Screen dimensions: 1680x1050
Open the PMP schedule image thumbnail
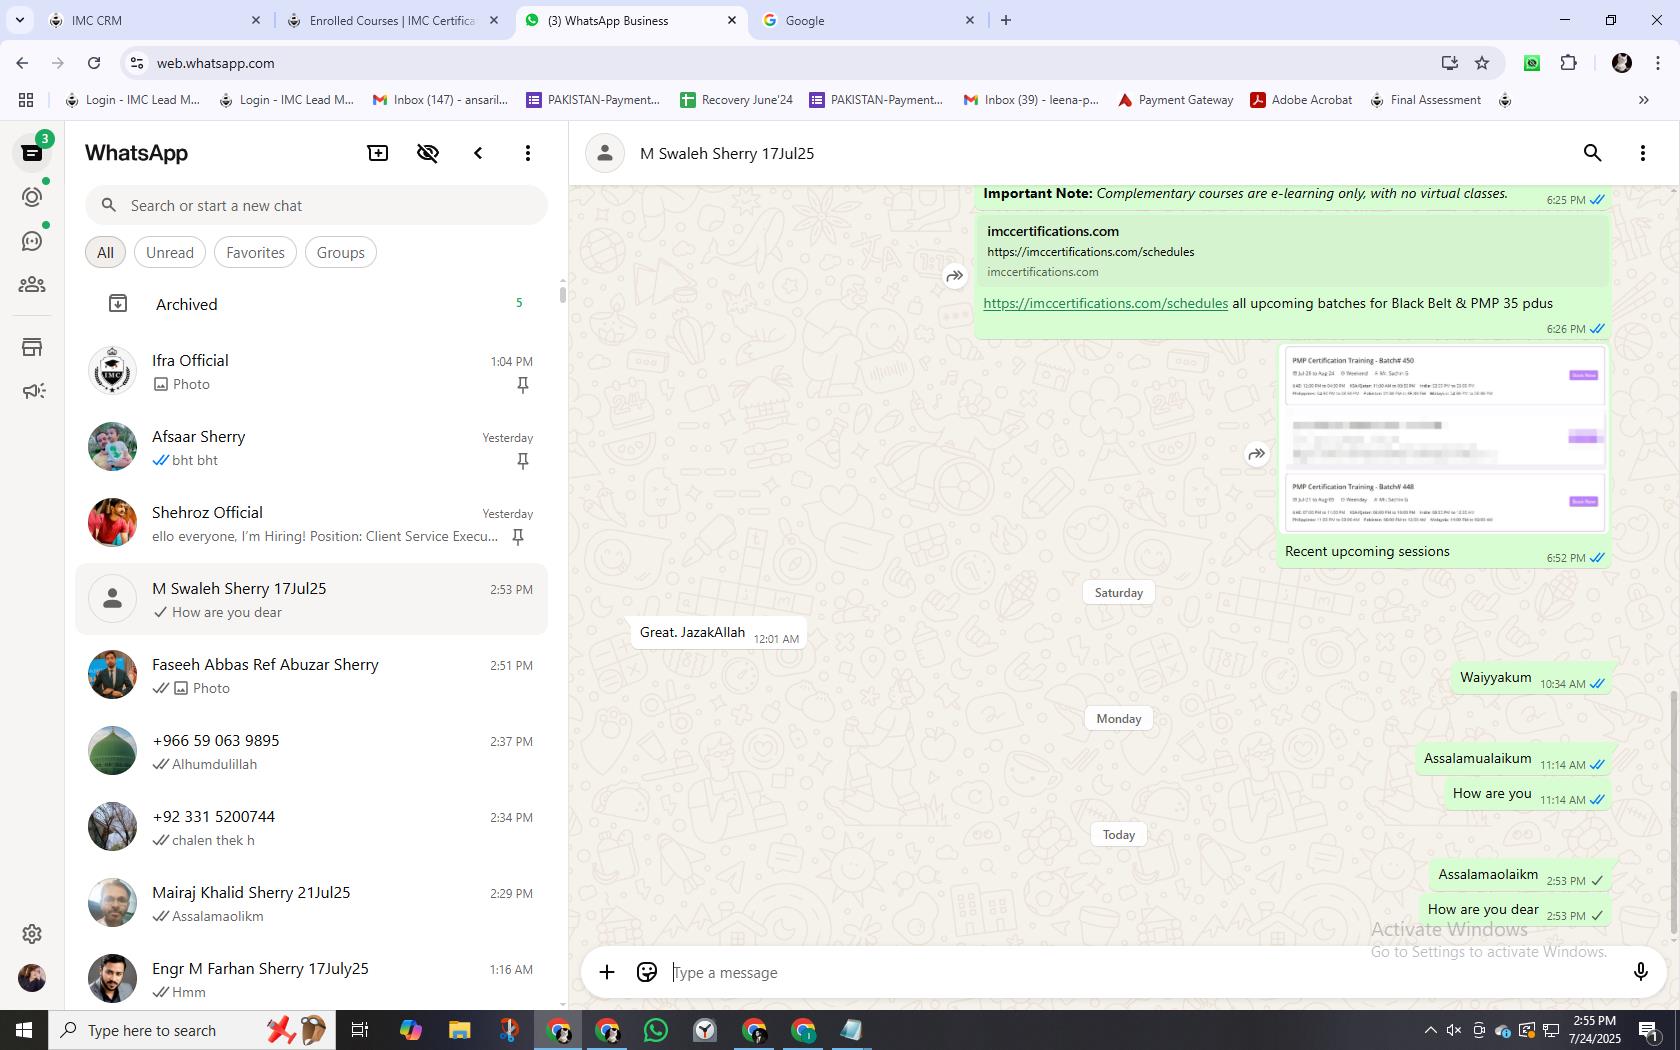(1444, 440)
